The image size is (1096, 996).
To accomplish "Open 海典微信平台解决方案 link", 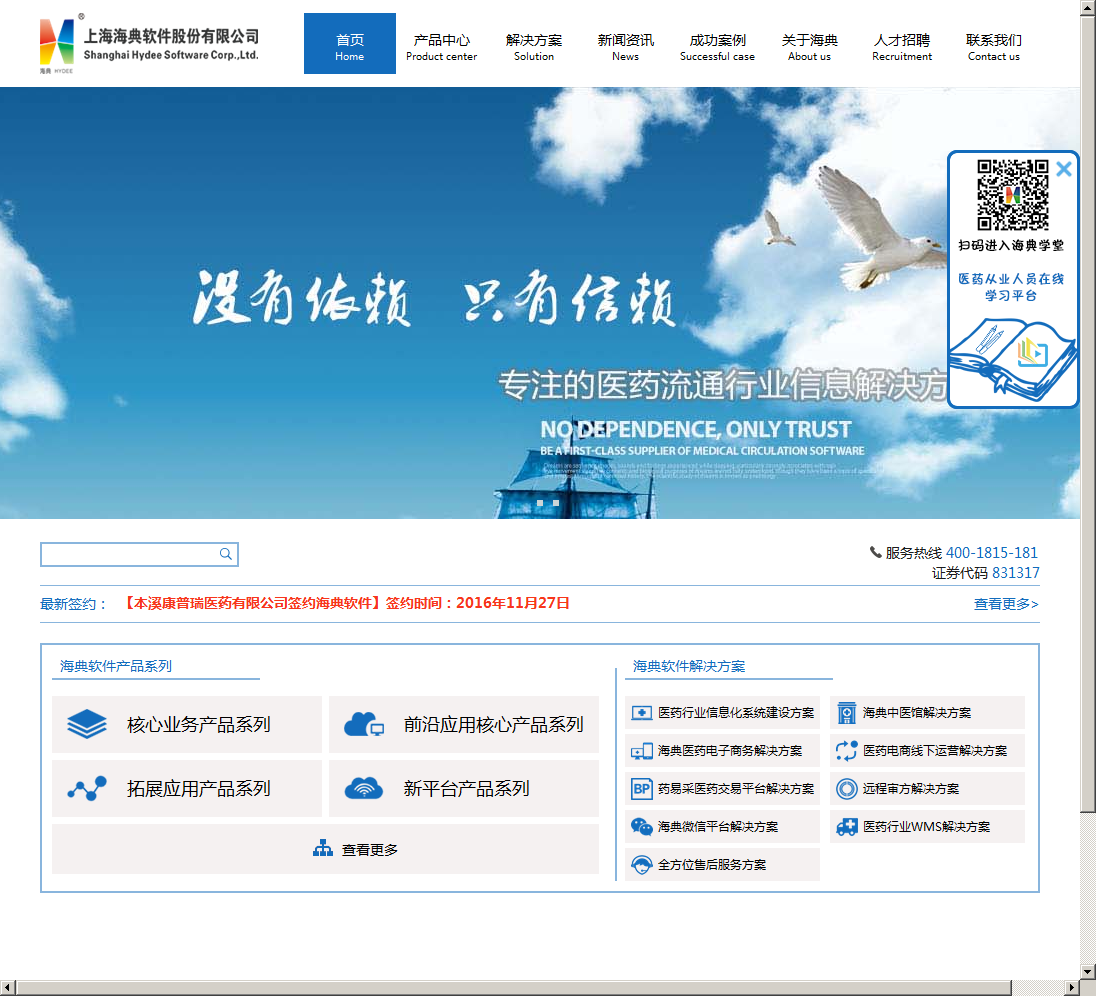I will pos(722,827).
